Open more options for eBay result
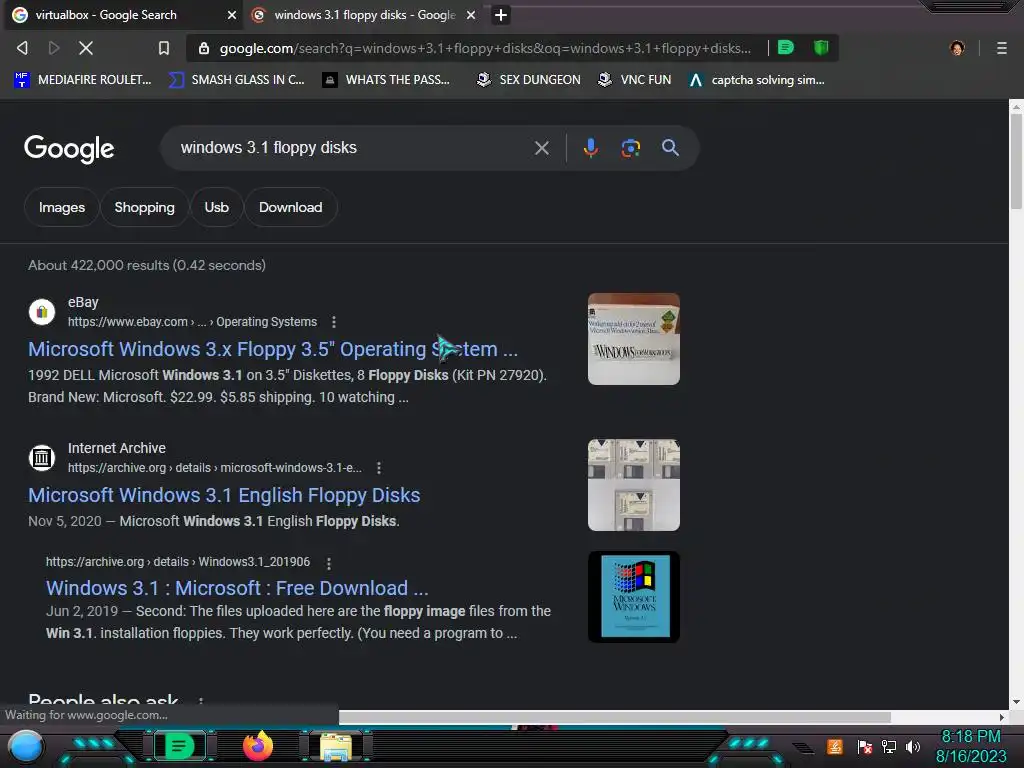The height and width of the screenshot is (768, 1024). tap(334, 322)
